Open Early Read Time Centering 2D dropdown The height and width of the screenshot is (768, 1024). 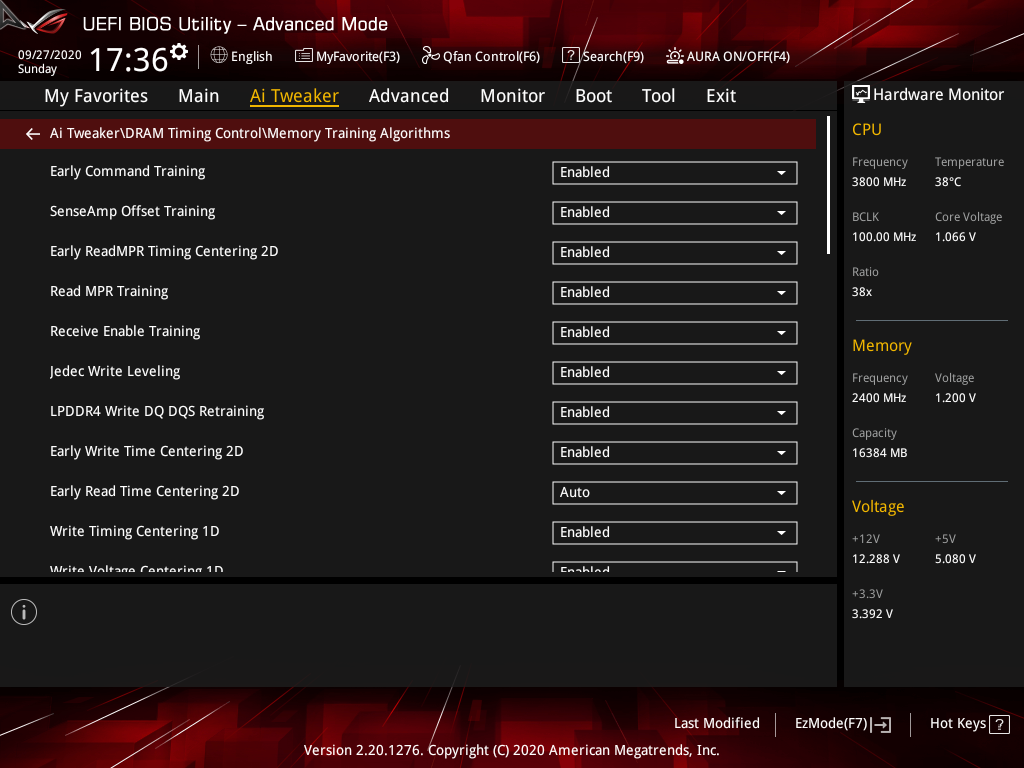click(x=675, y=493)
